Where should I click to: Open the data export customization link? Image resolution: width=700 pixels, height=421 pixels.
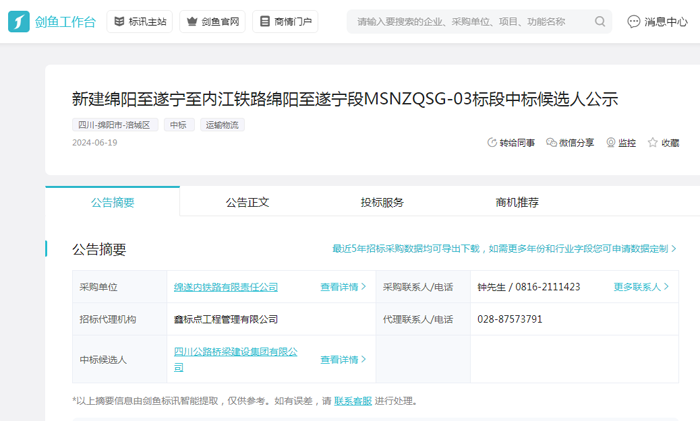click(x=504, y=249)
